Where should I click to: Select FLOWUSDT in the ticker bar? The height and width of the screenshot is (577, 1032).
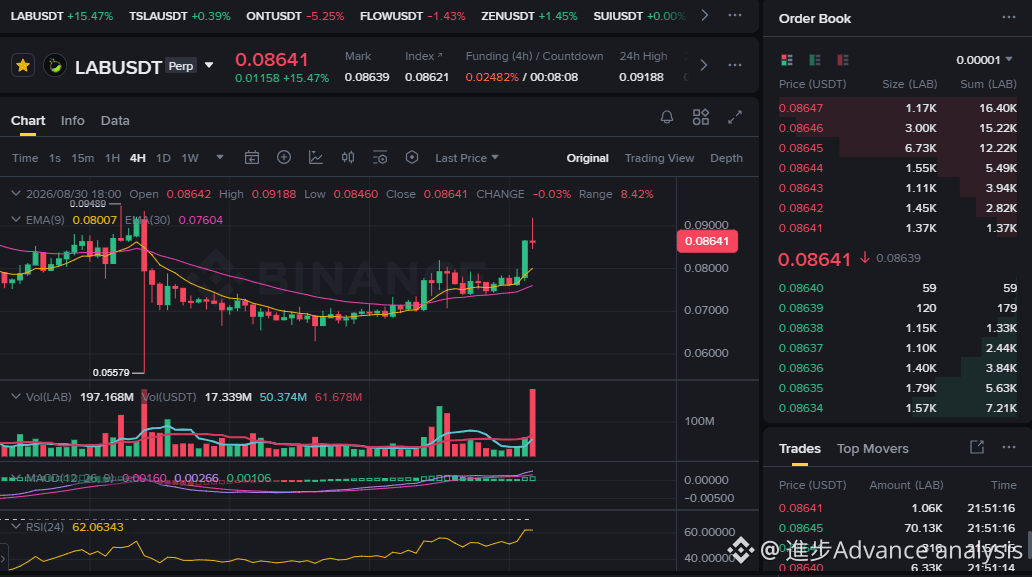pos(413,16)
